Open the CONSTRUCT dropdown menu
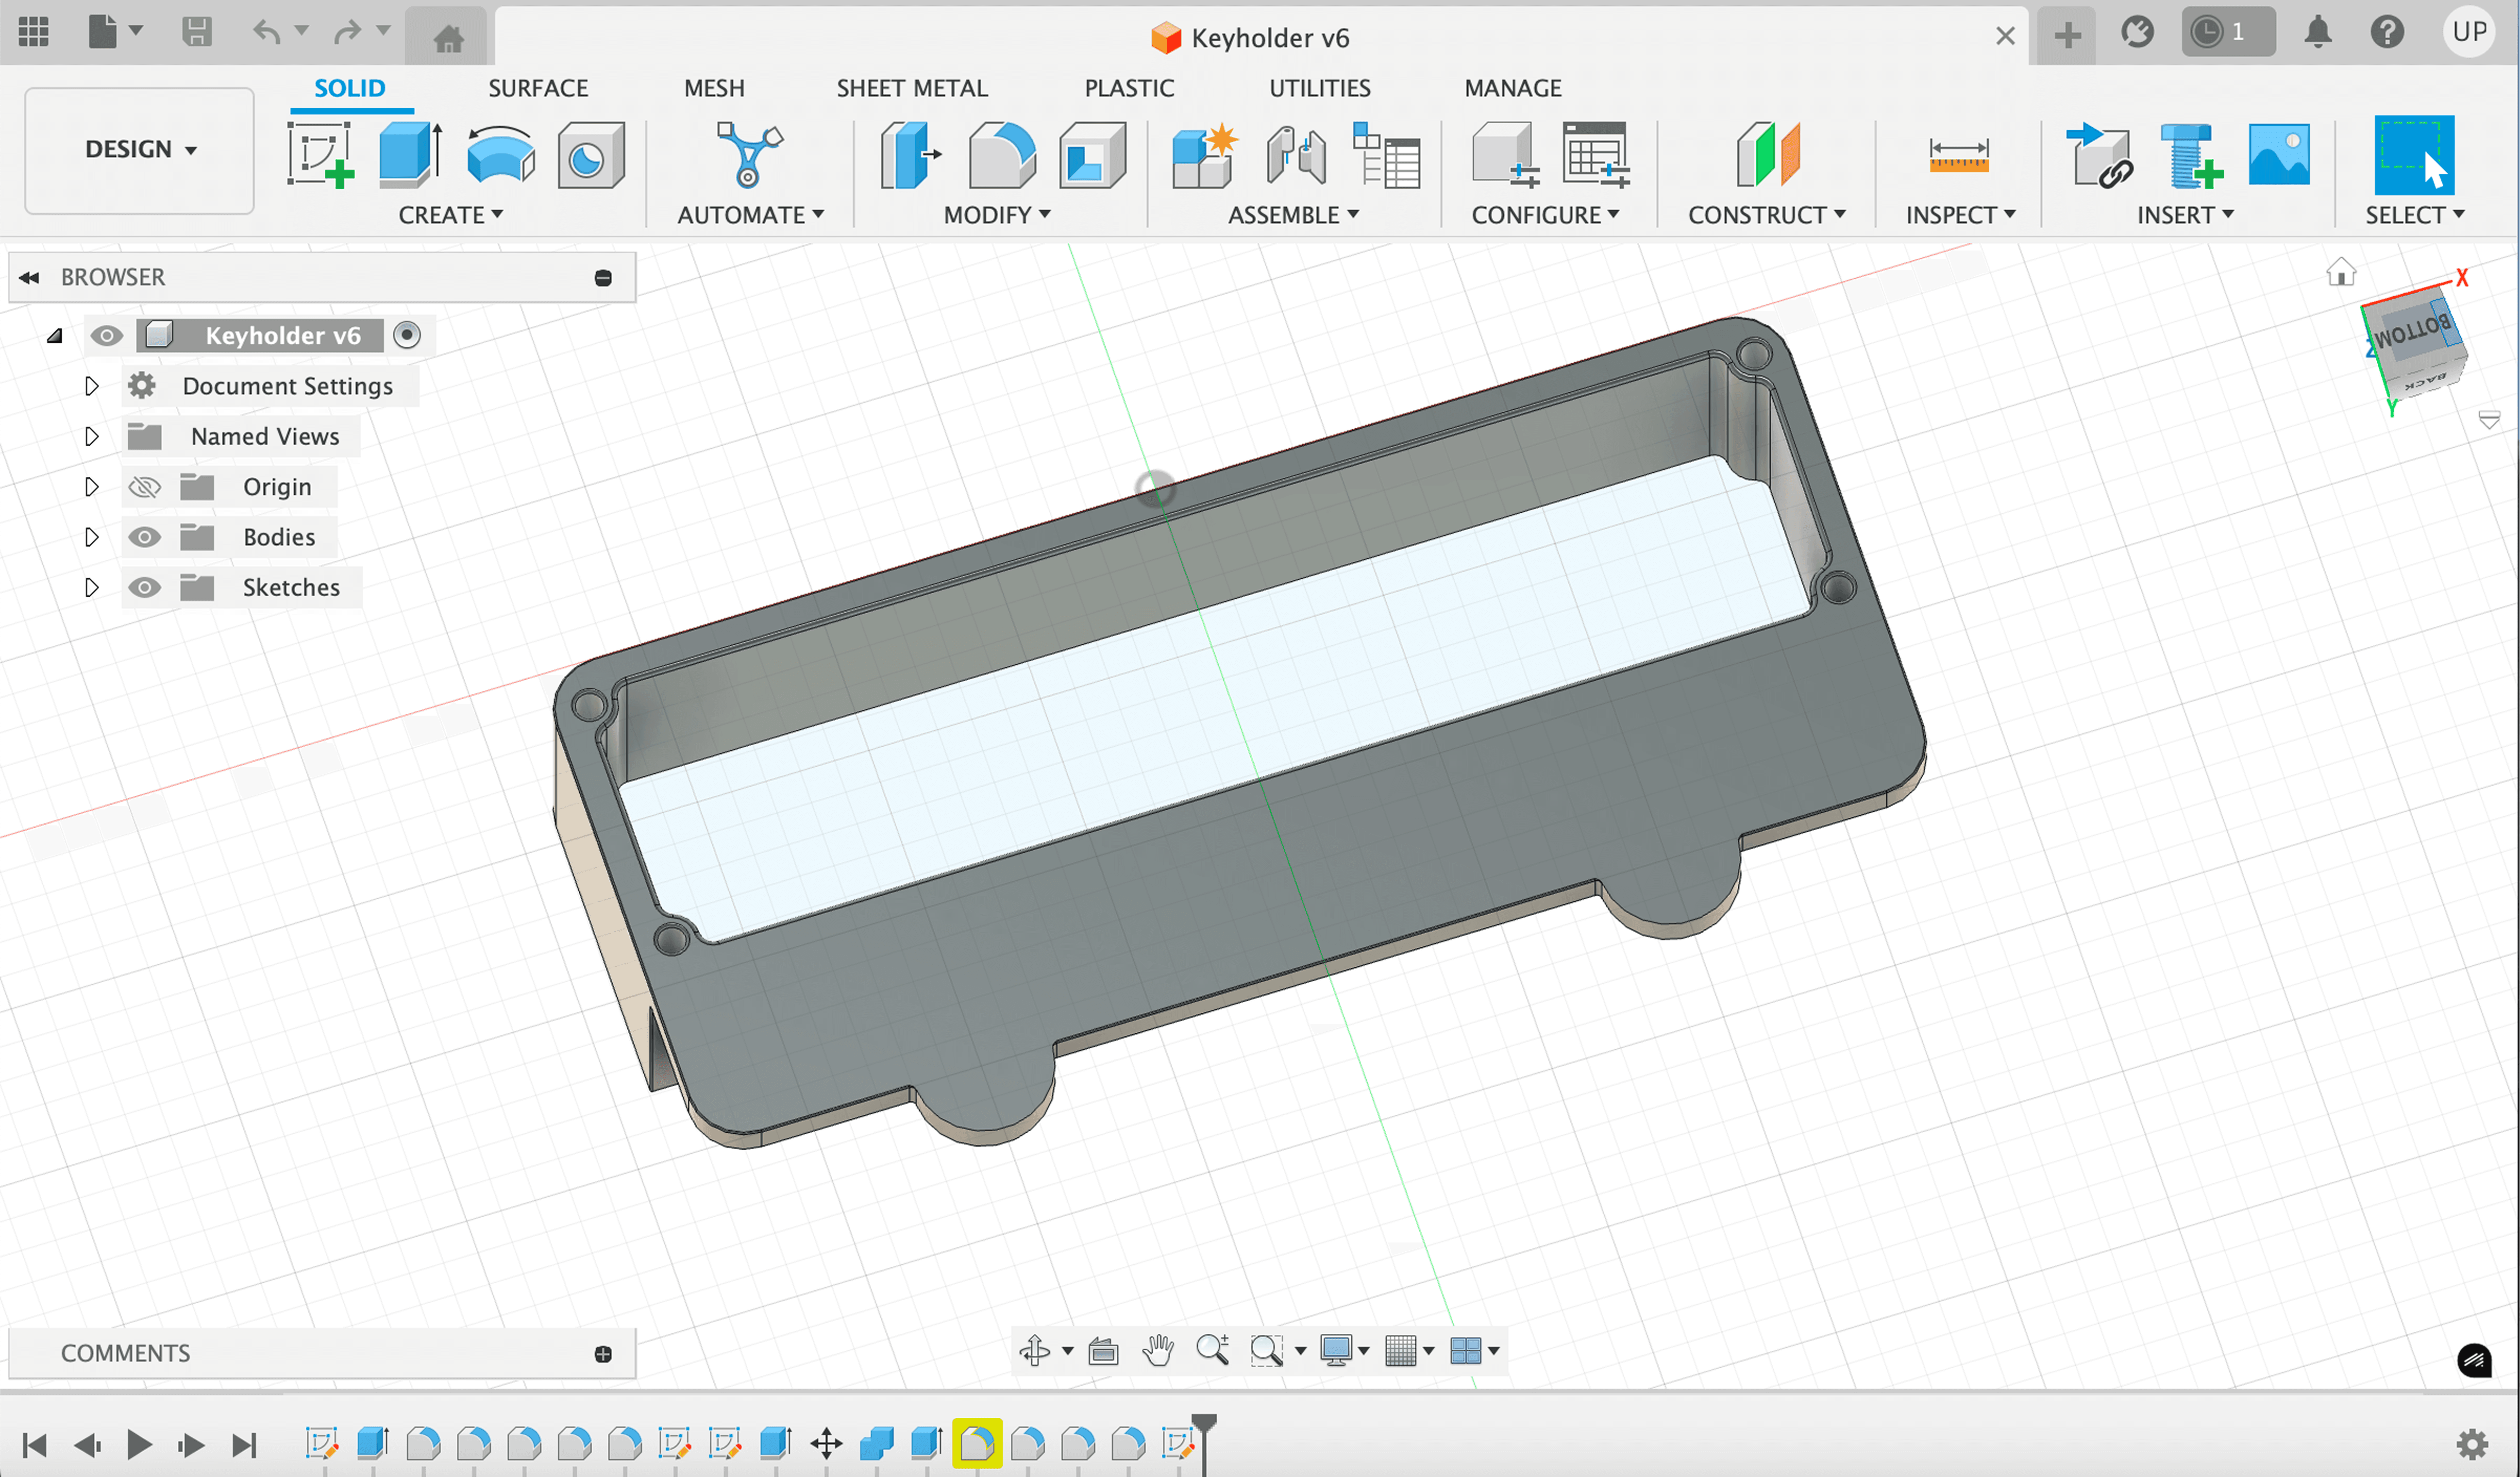 1766,215
